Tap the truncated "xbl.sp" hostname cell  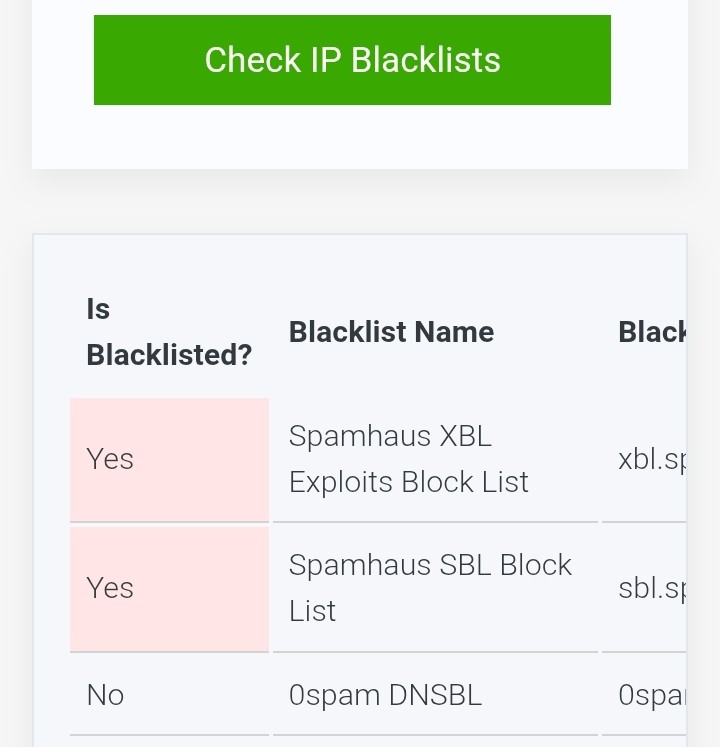tap(652, 459)
